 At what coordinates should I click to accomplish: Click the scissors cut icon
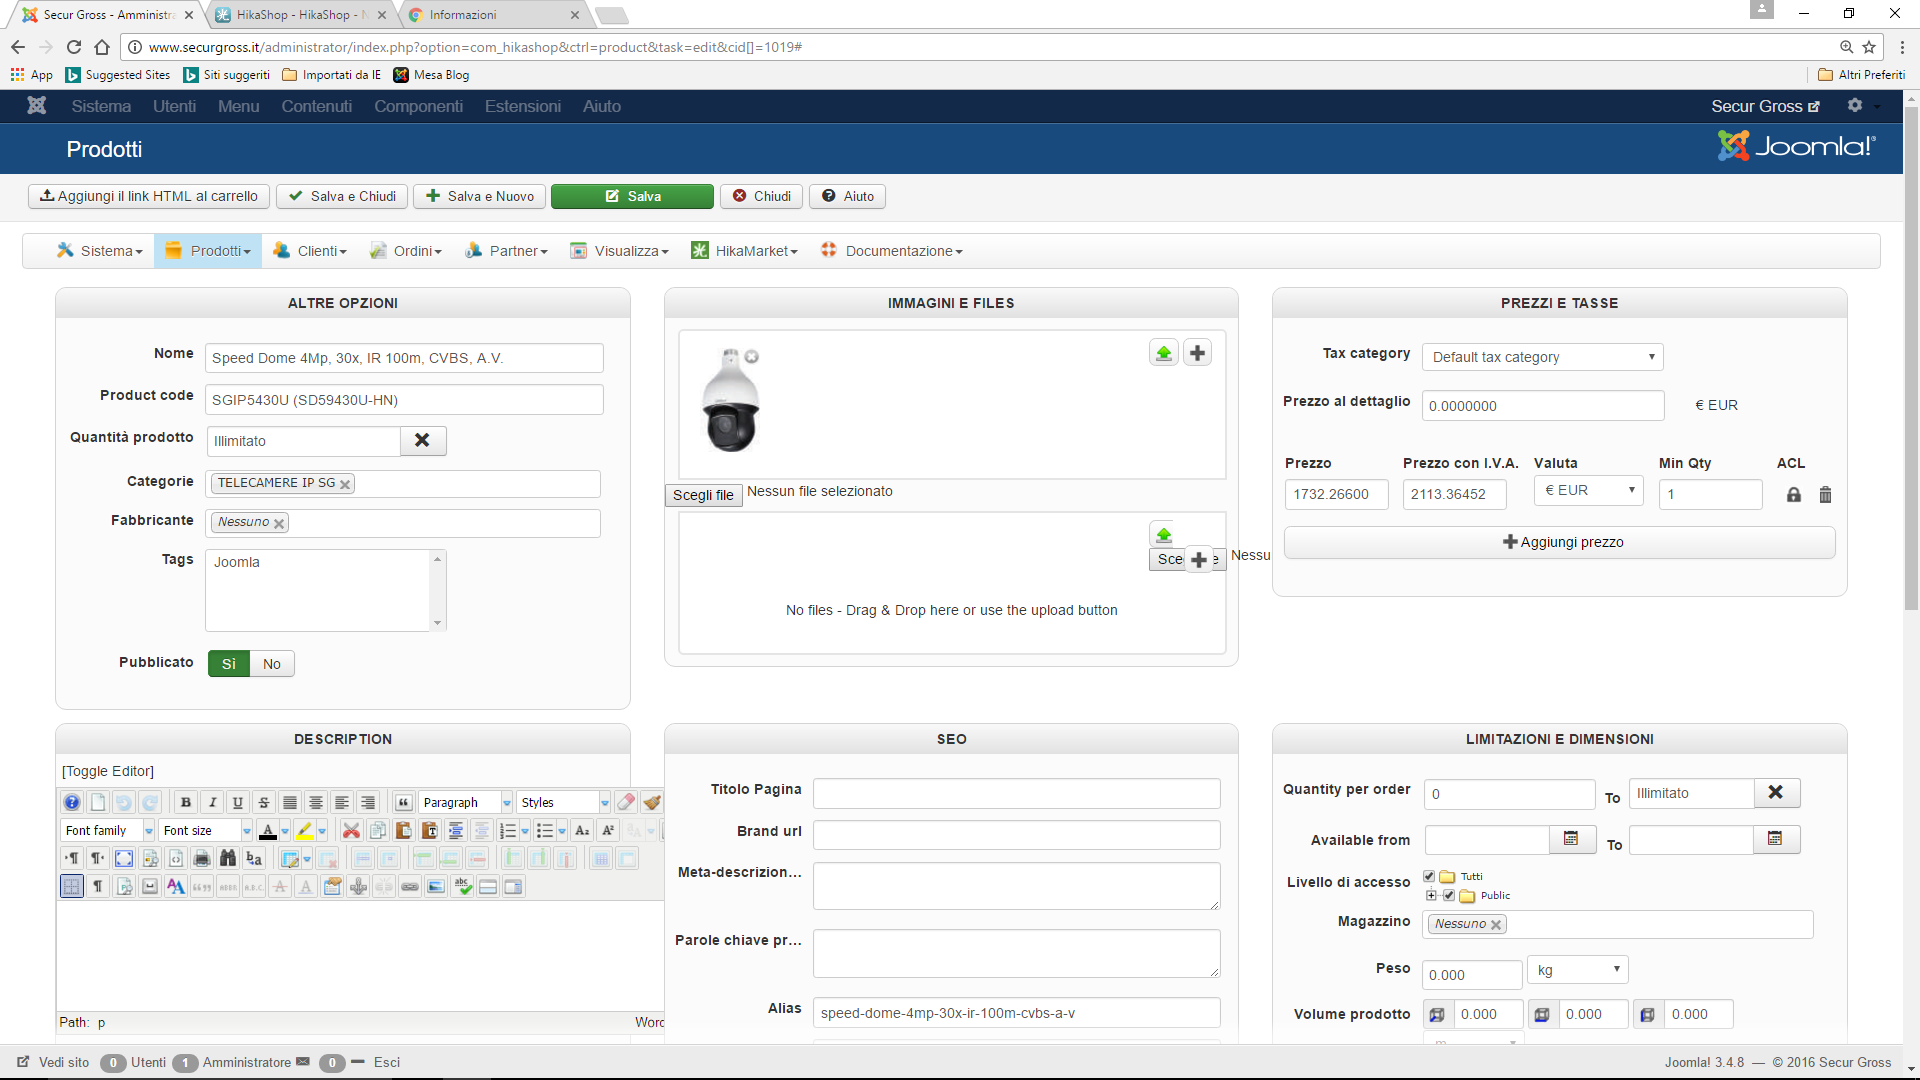click(351, 830)
